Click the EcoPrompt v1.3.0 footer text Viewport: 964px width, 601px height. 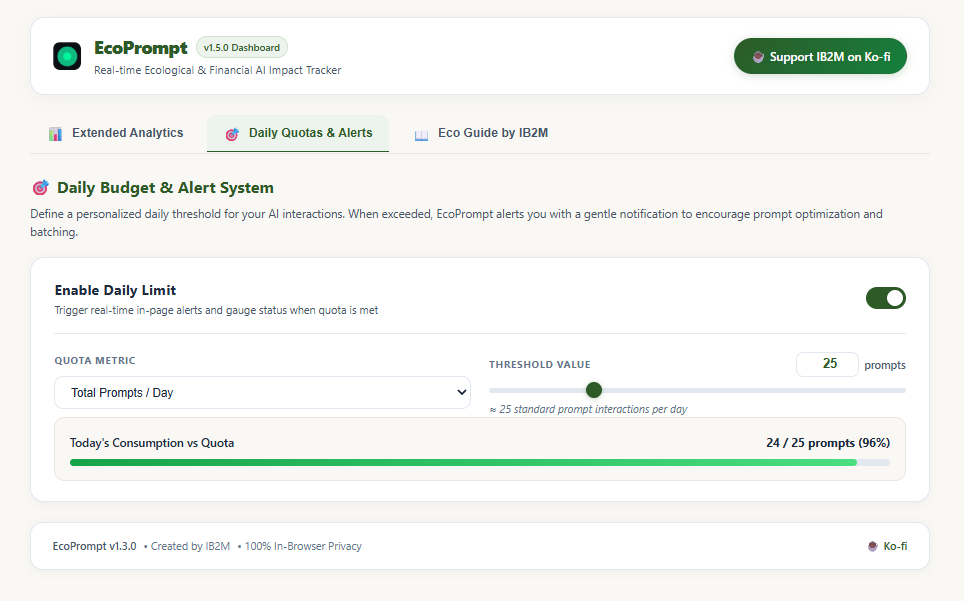coord(95,546)
